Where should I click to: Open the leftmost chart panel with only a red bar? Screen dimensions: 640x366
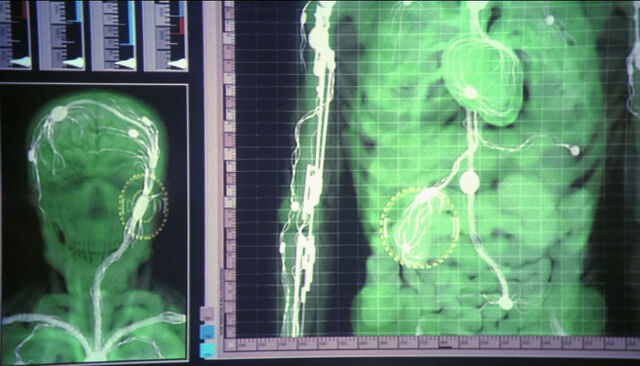pyautogui.click(x=15, y=34)
